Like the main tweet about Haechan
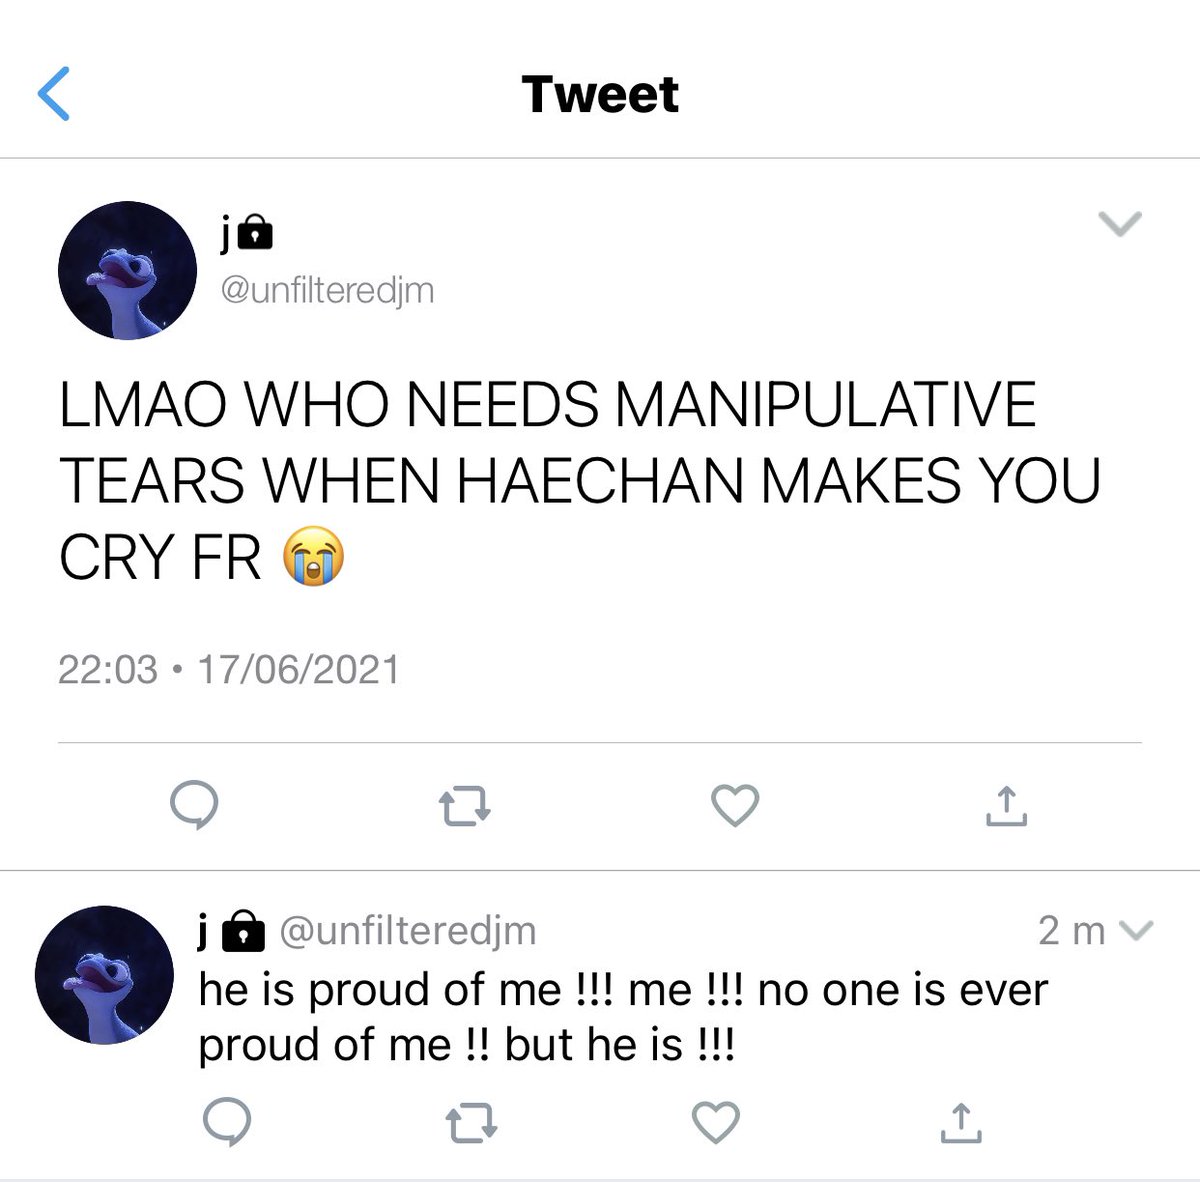Screen dimensions: 1200x1182 point(735,806)
